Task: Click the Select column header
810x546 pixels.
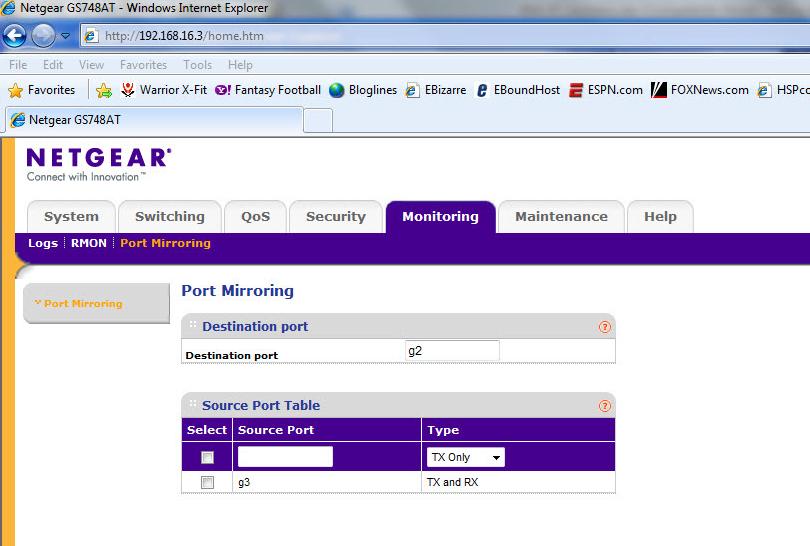Action: point(207,430)
